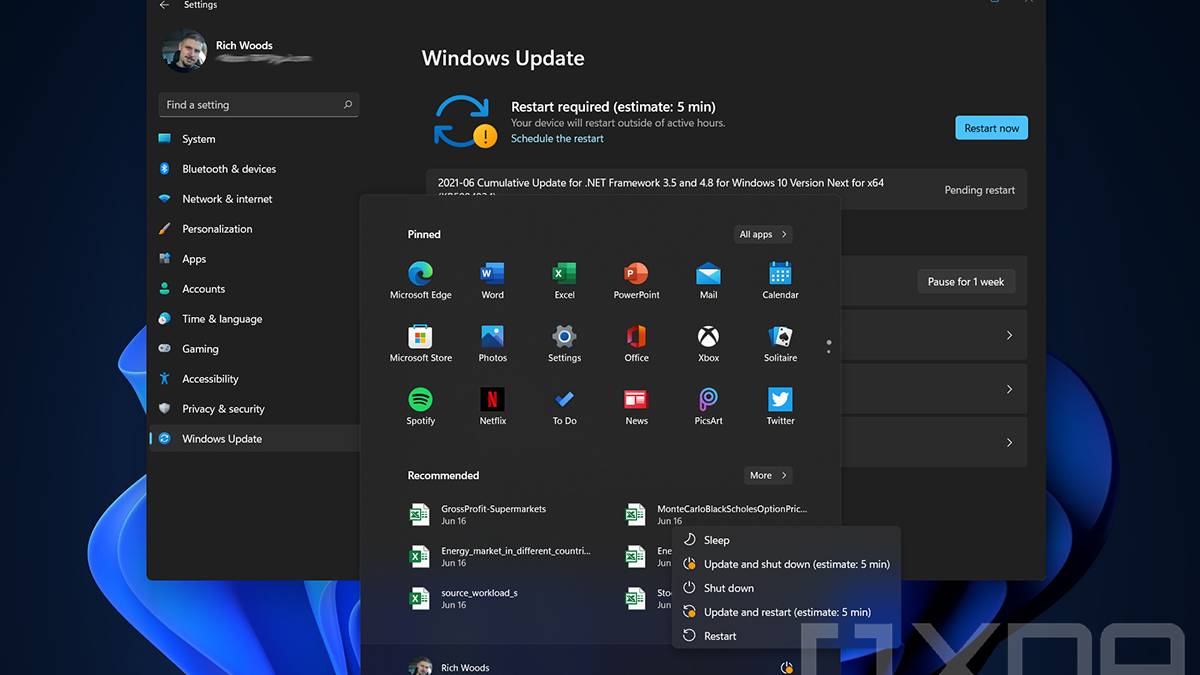Open Excel pinned app icon
Viewport: 1200px width, 675px height.
564,280
